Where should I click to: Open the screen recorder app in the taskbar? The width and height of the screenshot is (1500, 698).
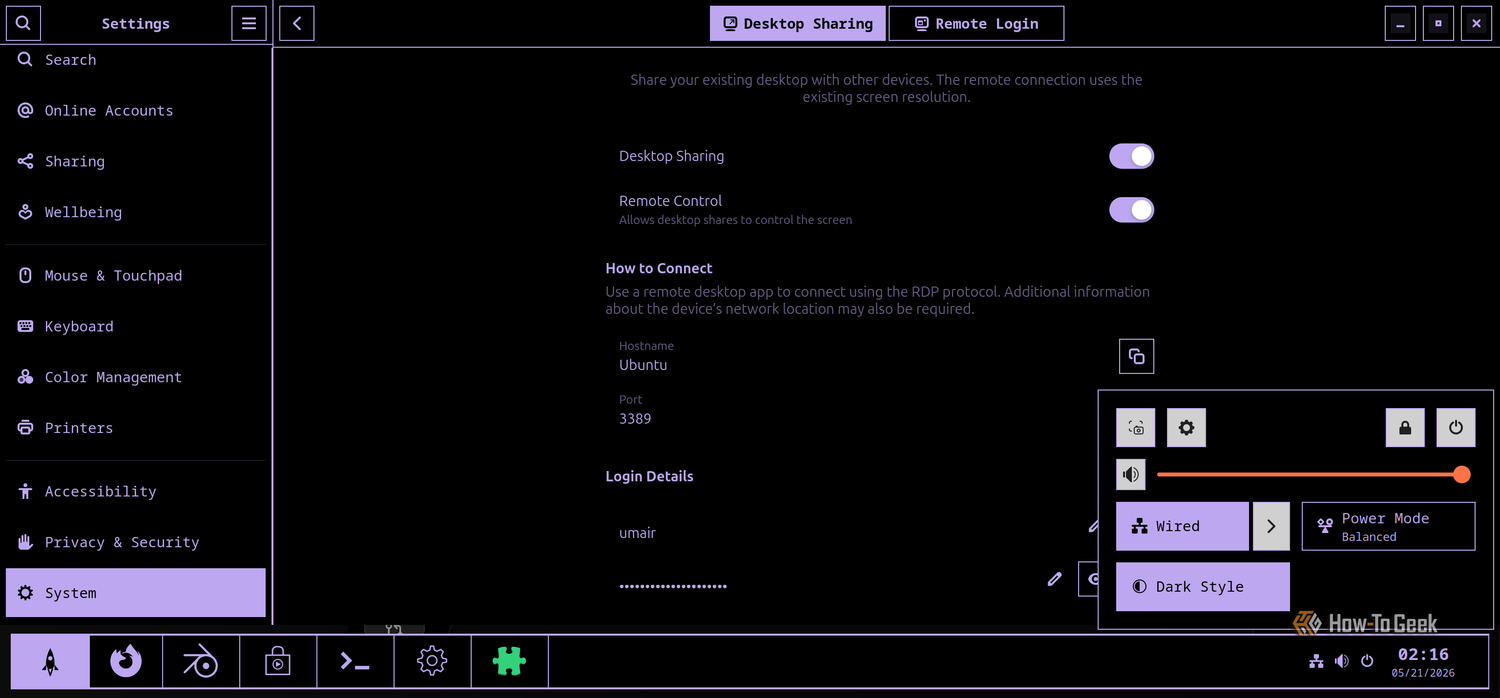[x=278, y=661]
